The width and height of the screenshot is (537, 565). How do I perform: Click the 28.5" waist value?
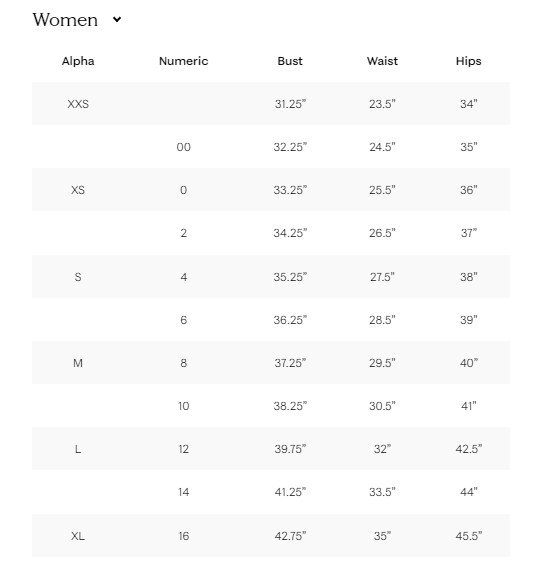pos(382,320)
